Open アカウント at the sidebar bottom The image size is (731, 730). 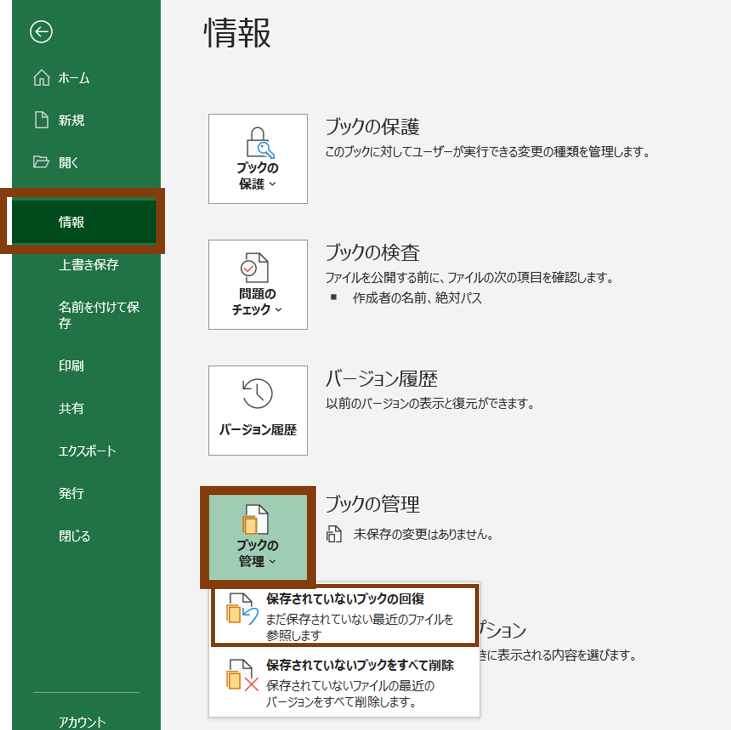click(x=82, y=720)
